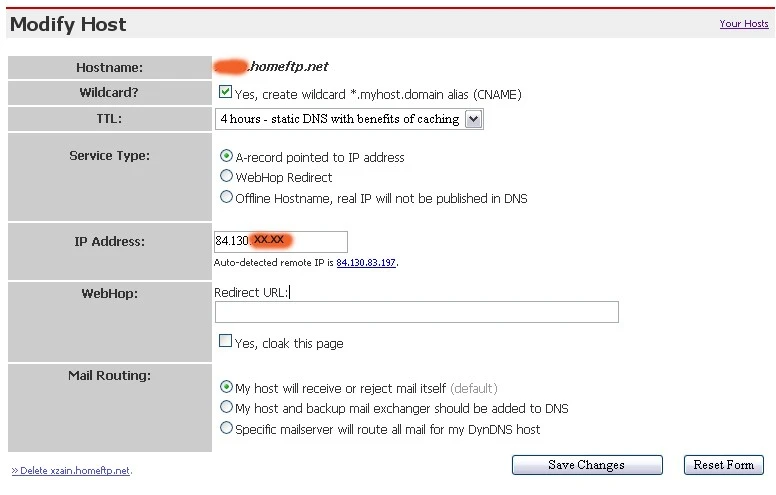Select My host will receive or reject mail
This screenshot has width=776, height=495.
coord(226,388)
